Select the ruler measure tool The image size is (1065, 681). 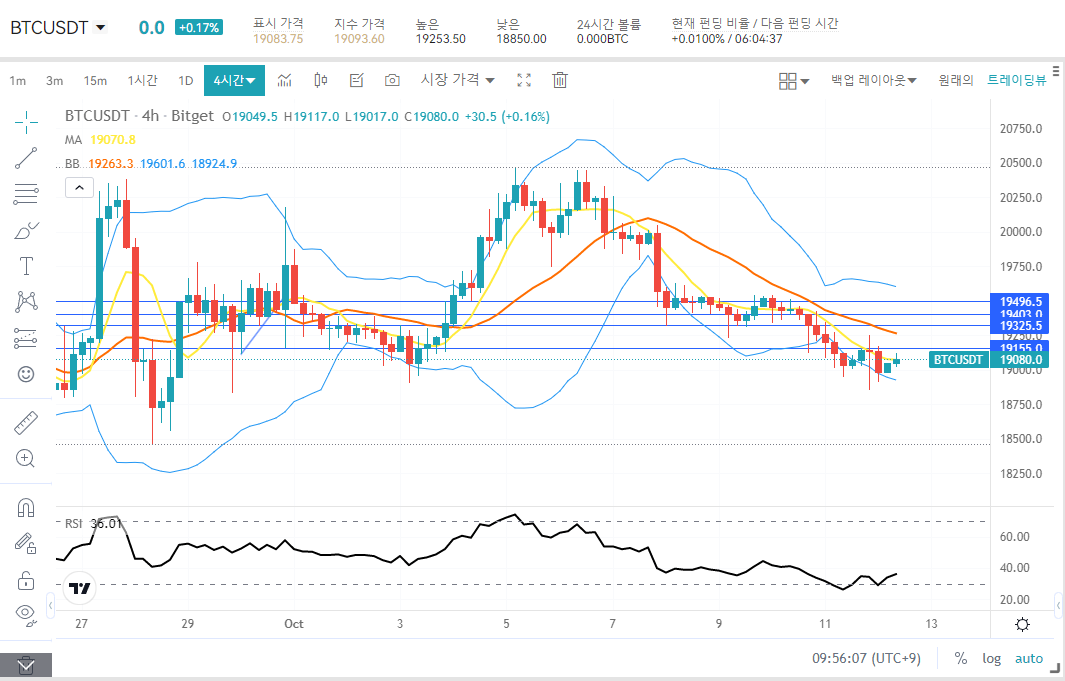point(24,422)
